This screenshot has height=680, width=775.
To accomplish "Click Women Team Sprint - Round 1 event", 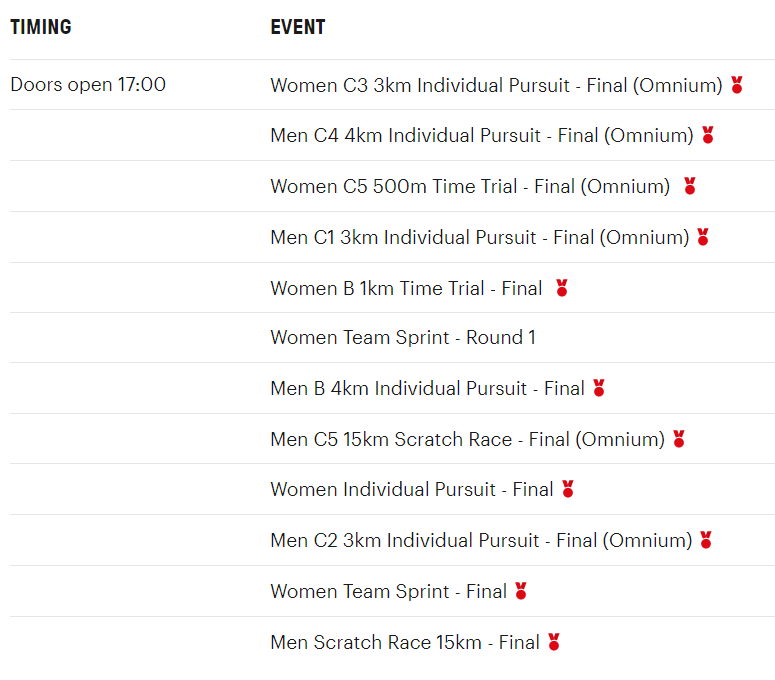I will [x=403, y=338].
